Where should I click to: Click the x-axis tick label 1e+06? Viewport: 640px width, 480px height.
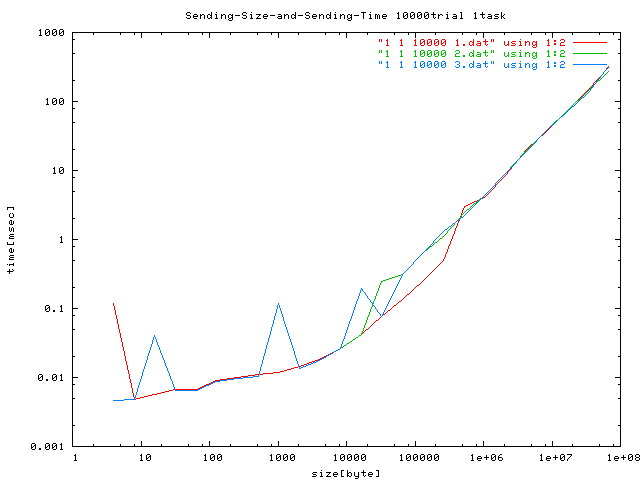482,458
